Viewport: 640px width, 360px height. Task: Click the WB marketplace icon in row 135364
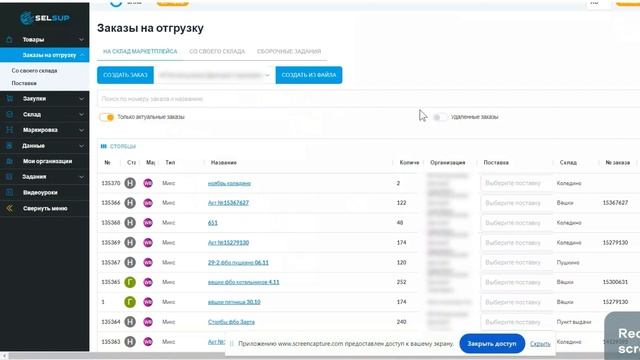[x=148, y=322]
